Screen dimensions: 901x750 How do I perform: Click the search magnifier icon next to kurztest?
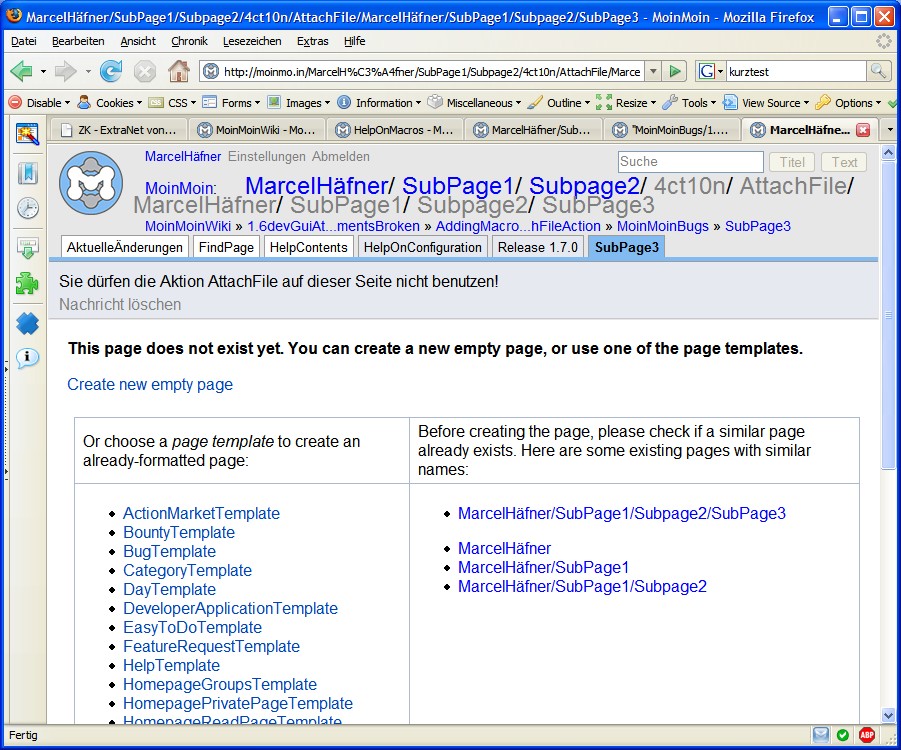pos(877,71)
